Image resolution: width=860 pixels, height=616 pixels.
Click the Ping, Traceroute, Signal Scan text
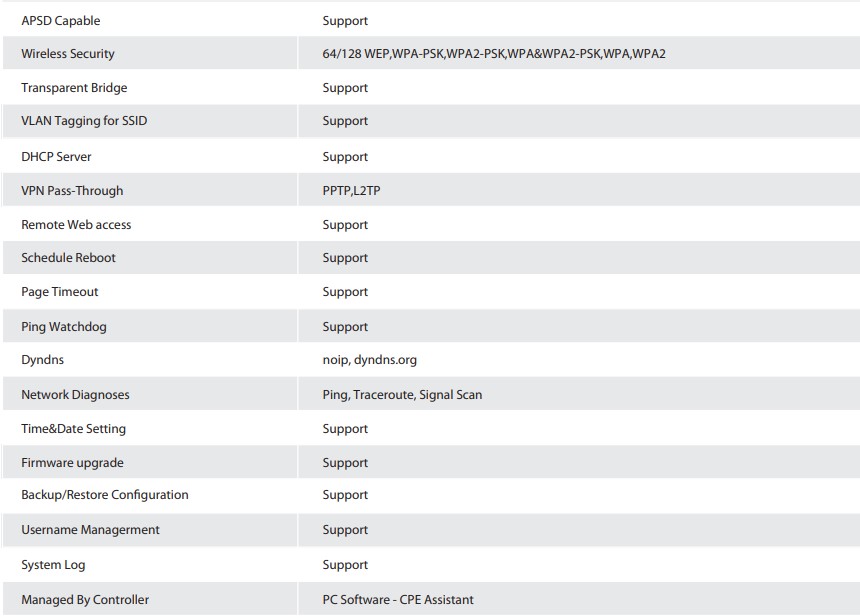click(x=402, y=395)
